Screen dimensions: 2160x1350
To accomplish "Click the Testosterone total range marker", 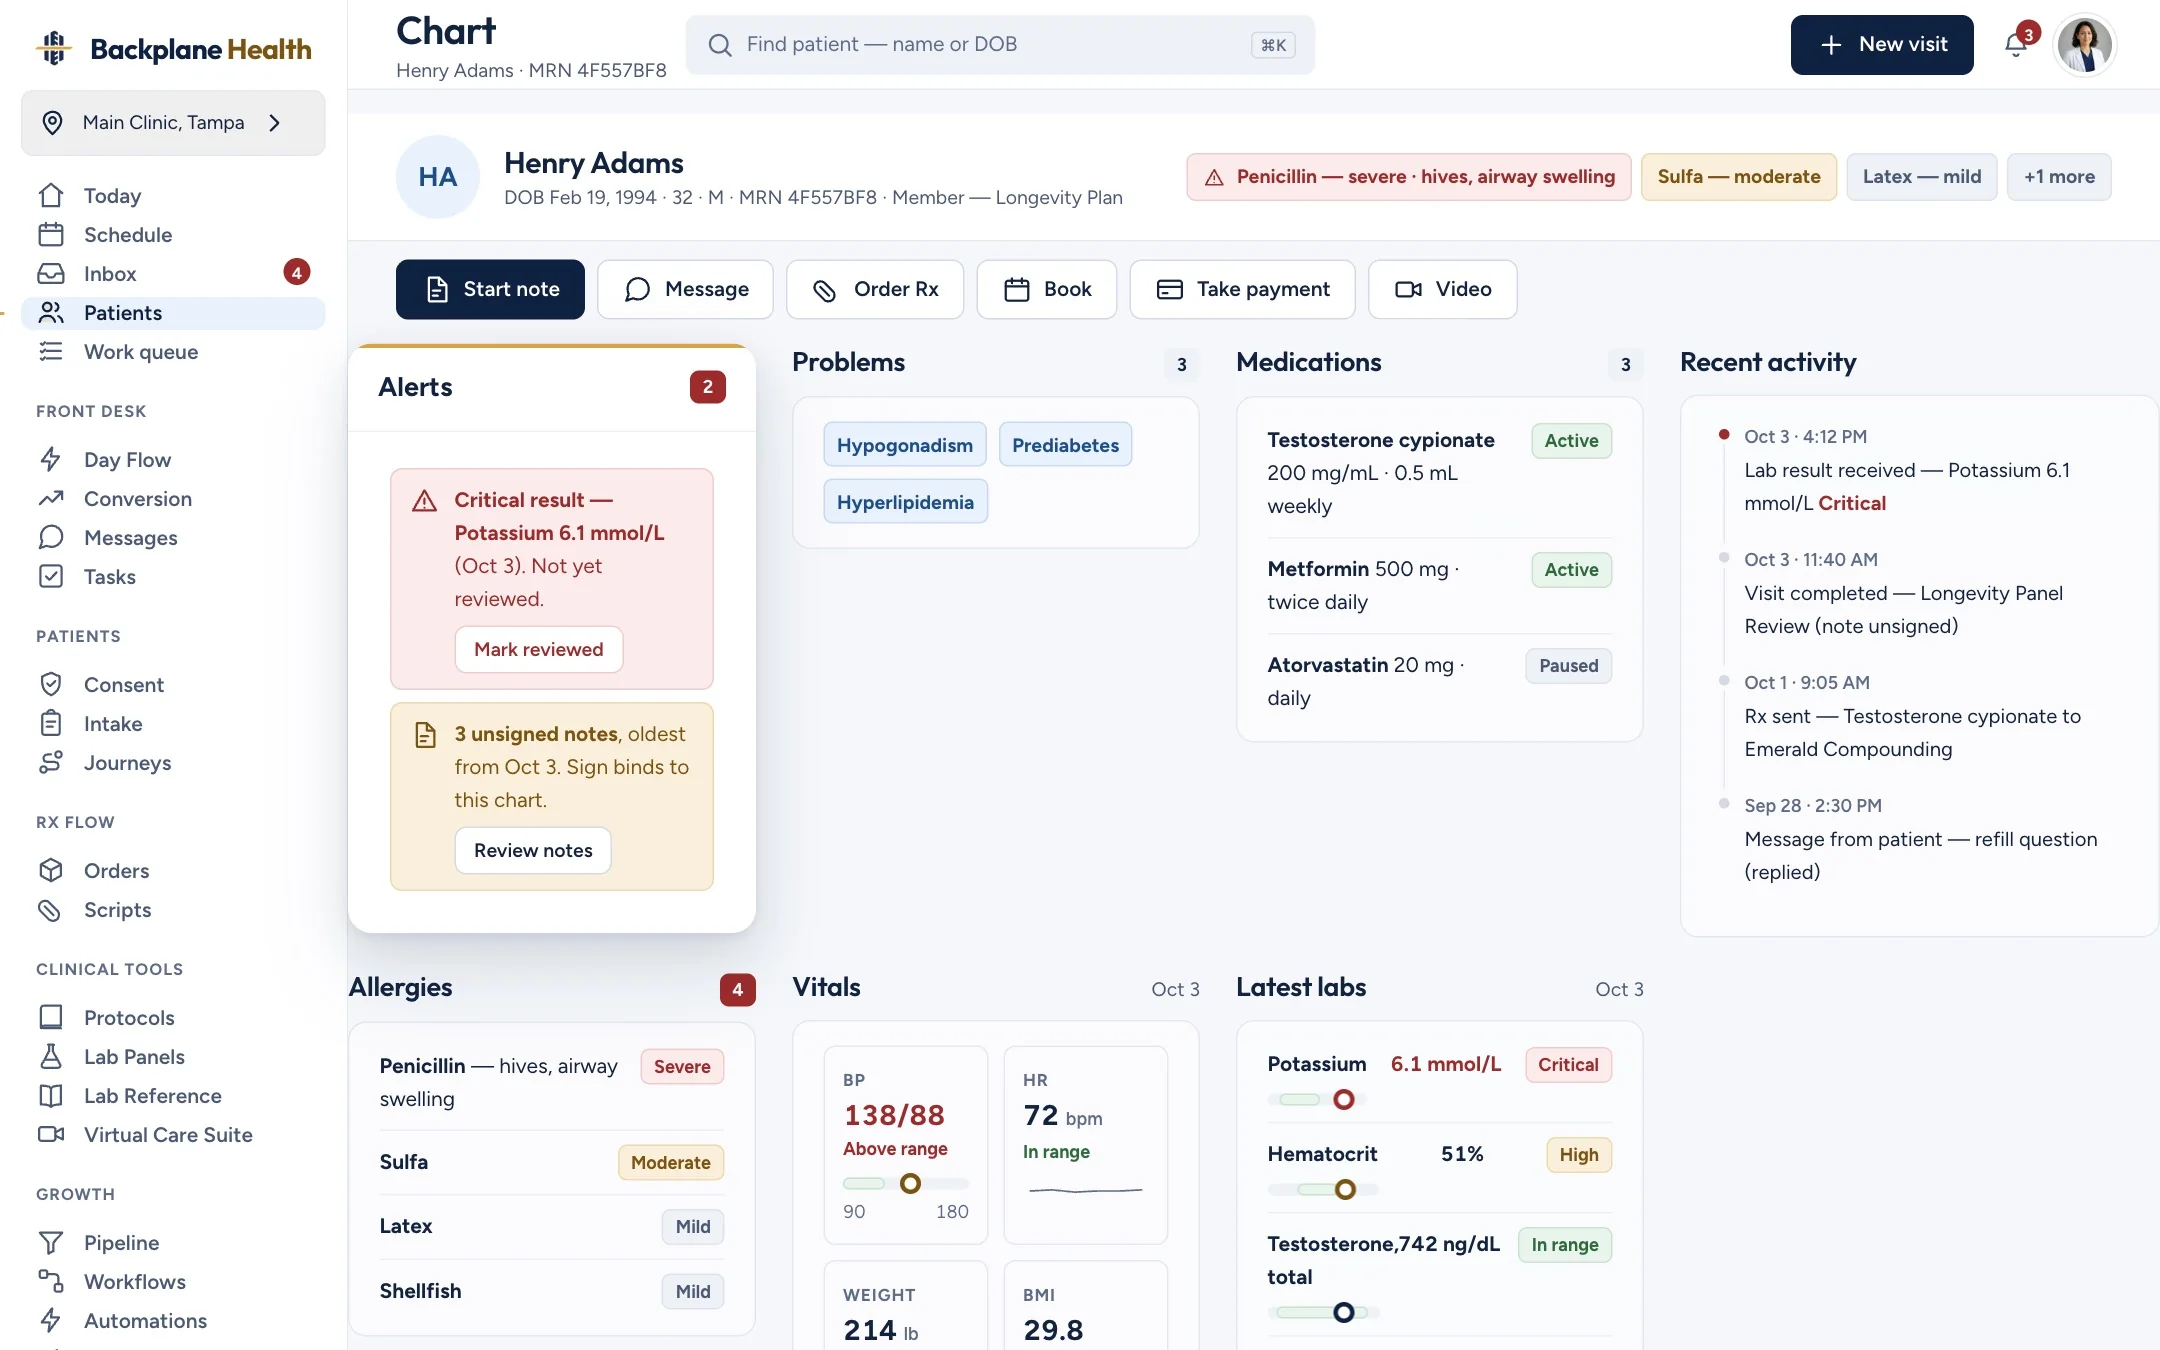I will click(x=1344, y=1312).
